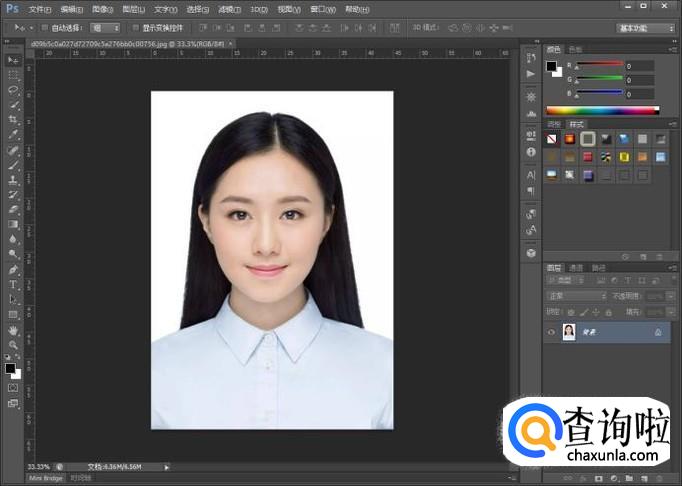Click the color spectrum ramp bar
The width and height of the screenshot is (682, 486).
602,110
